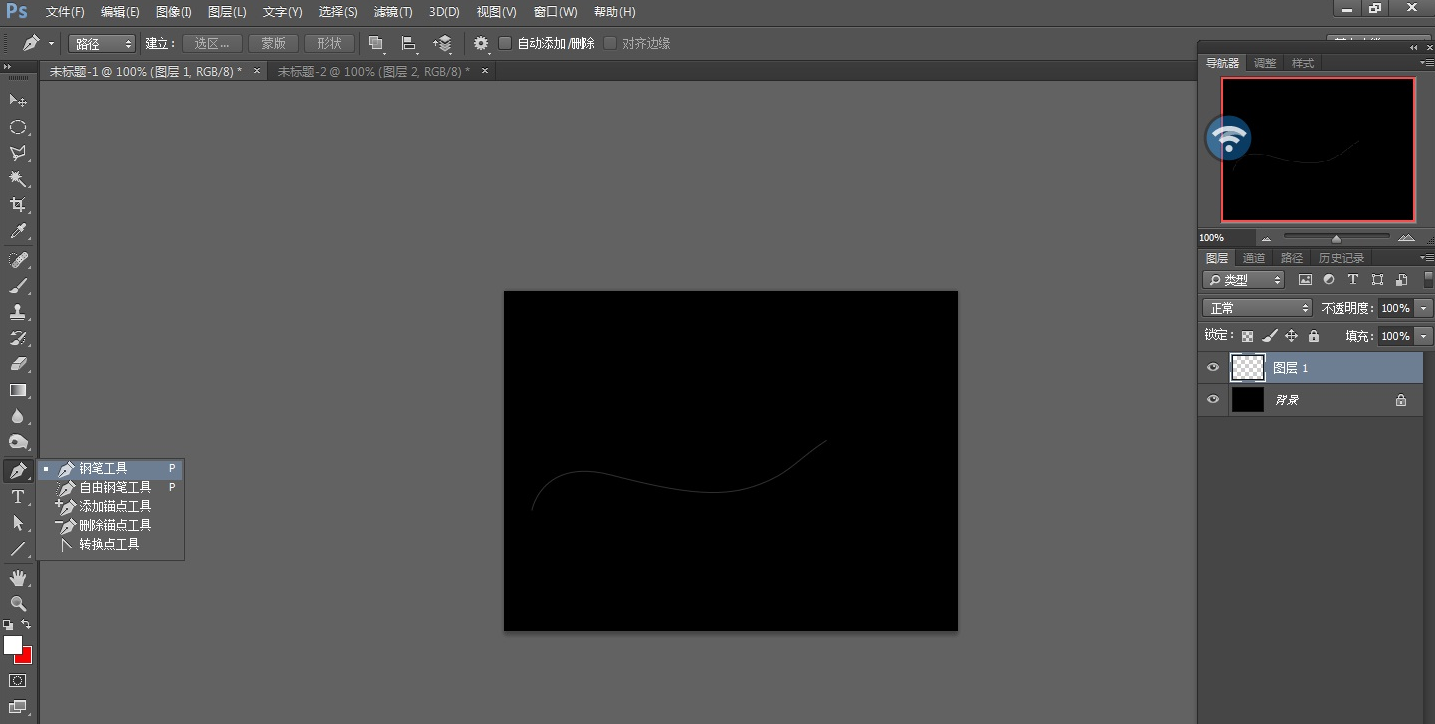The width and height of the screenshot is (1435, 724).
Task: Open the Navigator panel flyout menu
Action: coord(1427,62)
